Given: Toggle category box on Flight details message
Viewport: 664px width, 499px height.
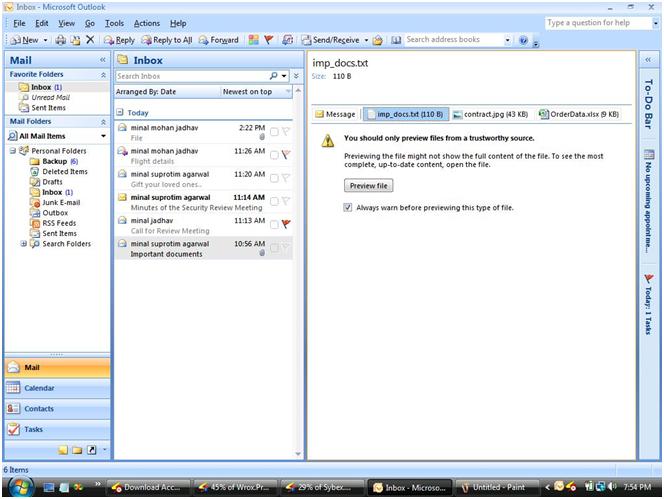Looking at the screenshot, I should point(274,155).
